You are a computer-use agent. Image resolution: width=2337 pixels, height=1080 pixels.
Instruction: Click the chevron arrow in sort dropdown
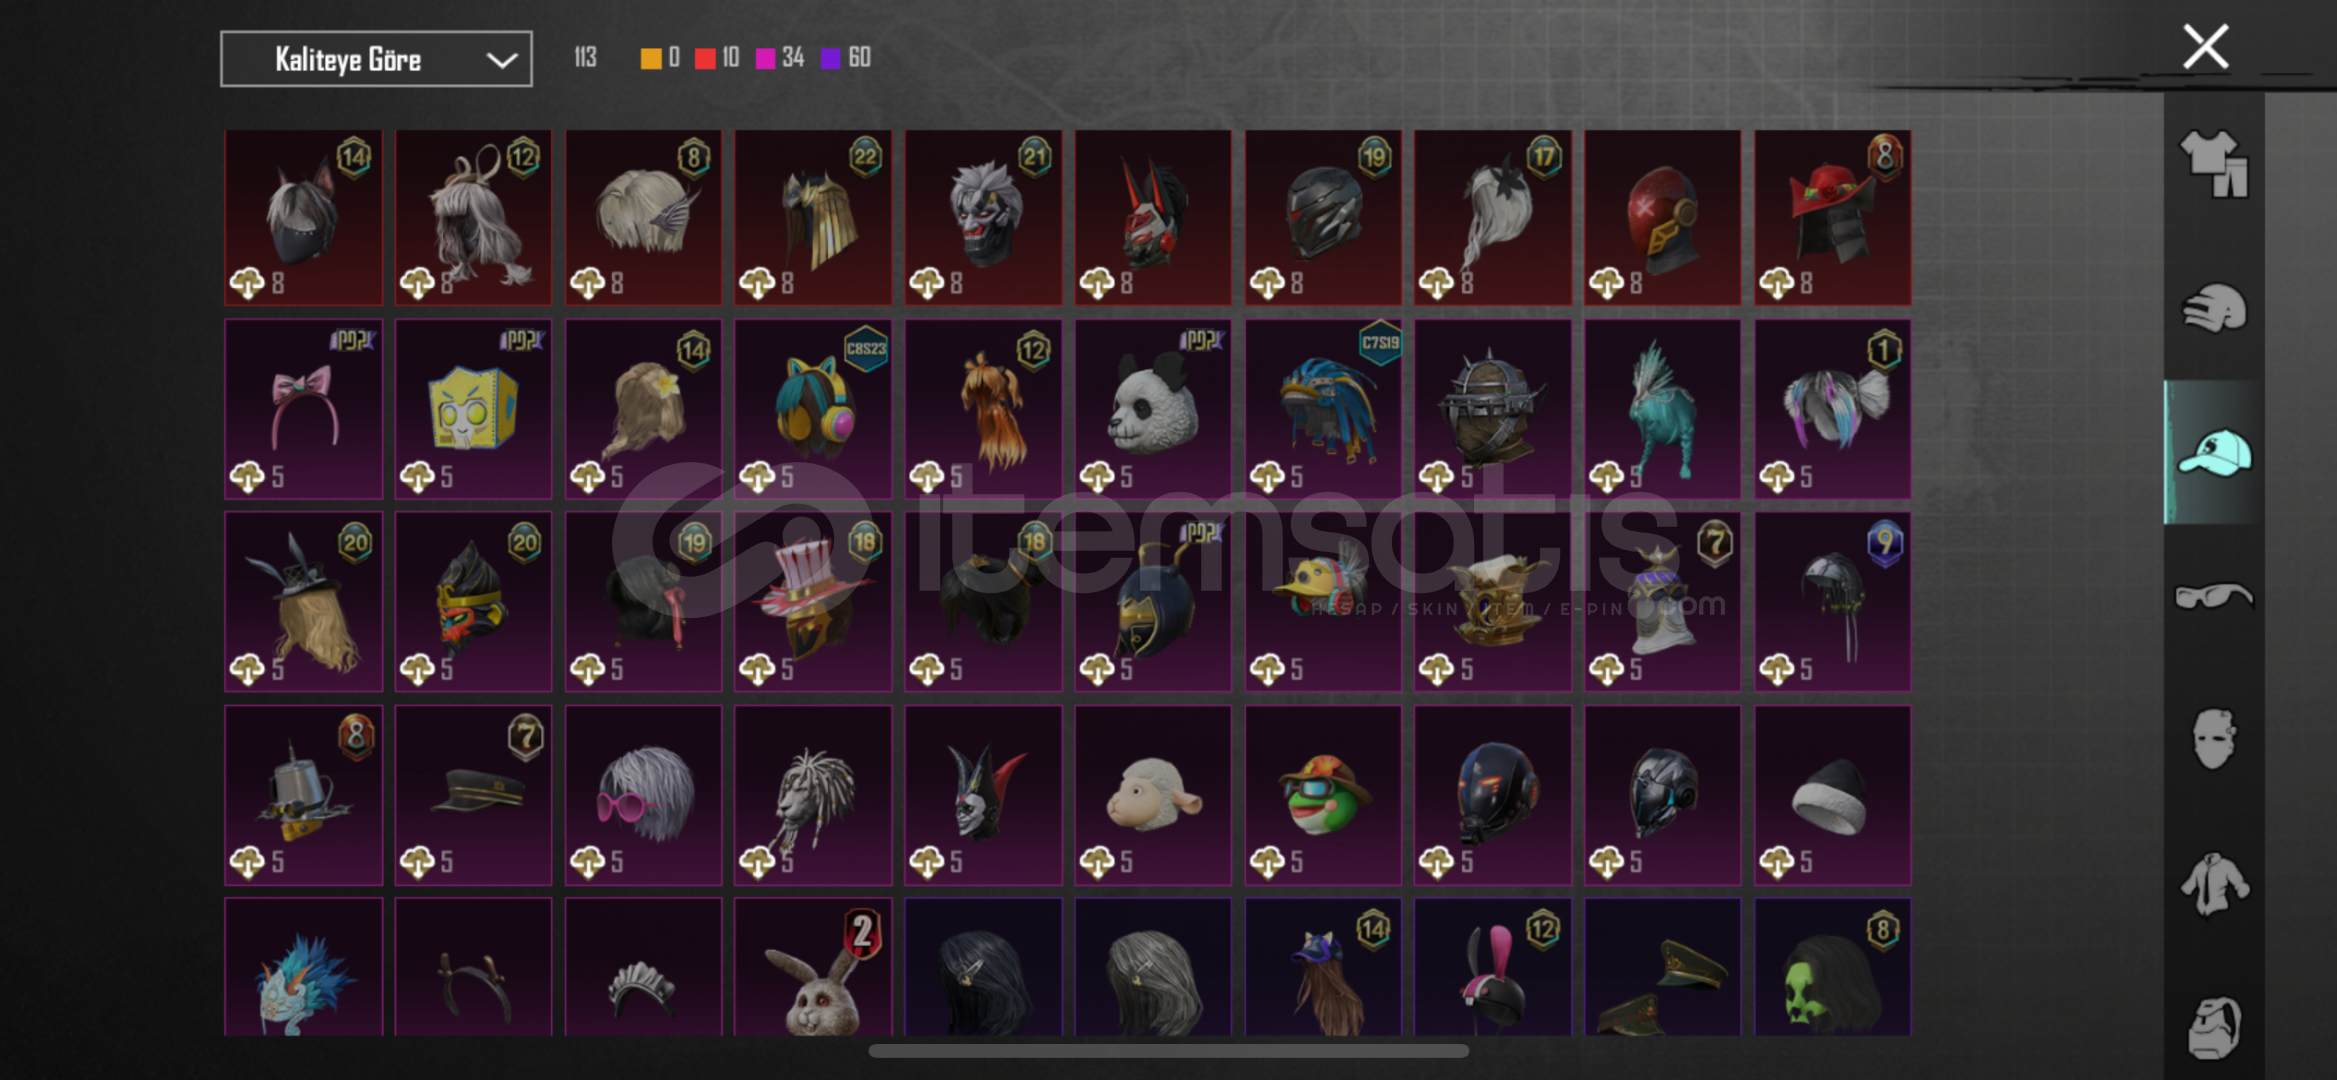[x=501, y=60]
